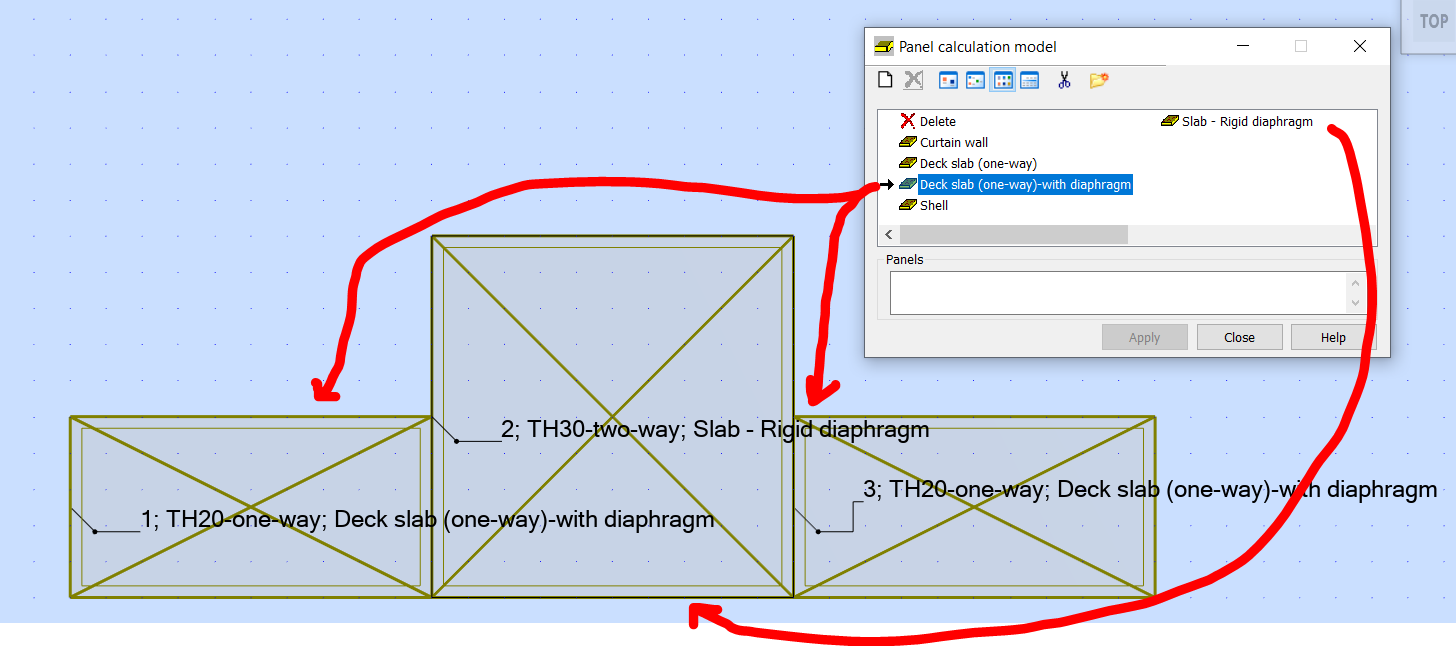Image resolution: width=1456 pixels, height=646 pixels.
Task: Switch list display using the second view icon
Action: 974,79
